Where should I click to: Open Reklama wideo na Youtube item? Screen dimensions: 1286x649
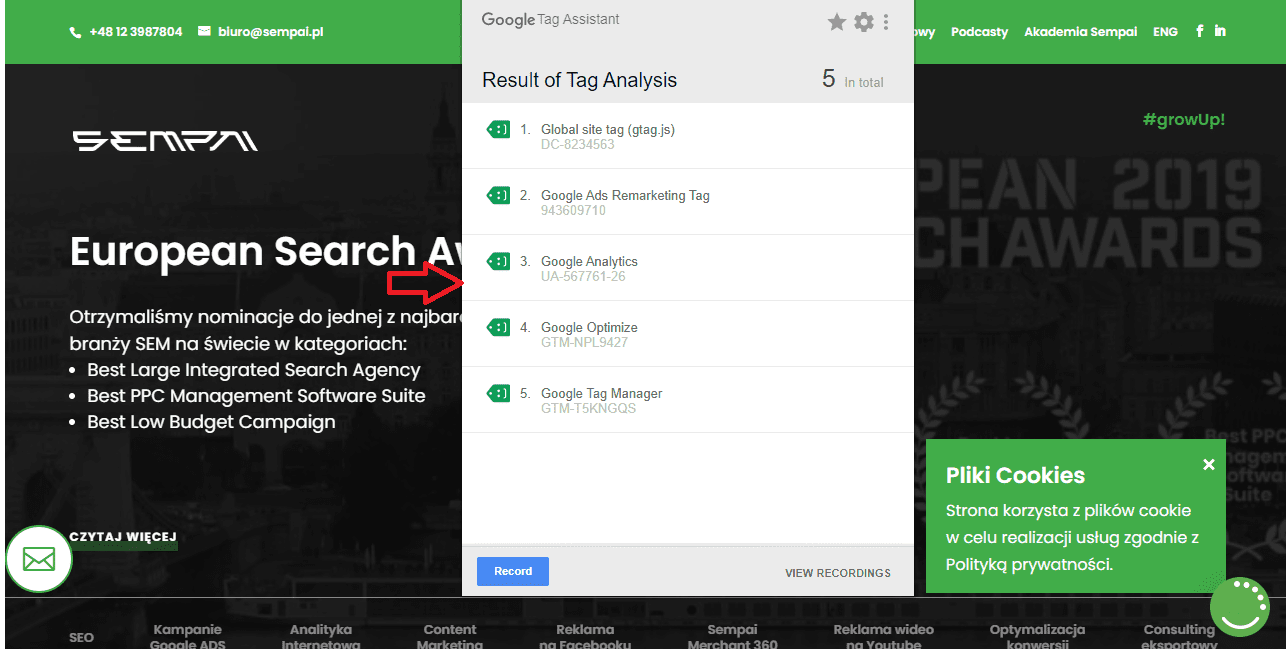pos(883,636)
